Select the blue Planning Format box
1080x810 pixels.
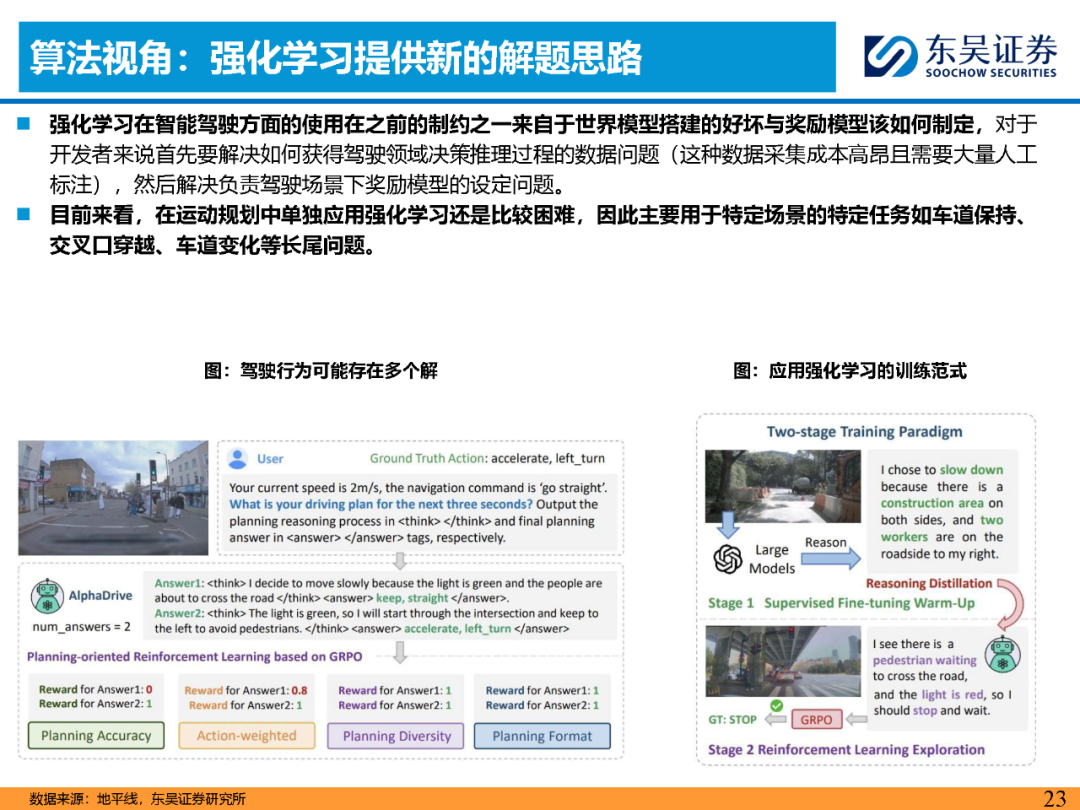coord(542,736)
